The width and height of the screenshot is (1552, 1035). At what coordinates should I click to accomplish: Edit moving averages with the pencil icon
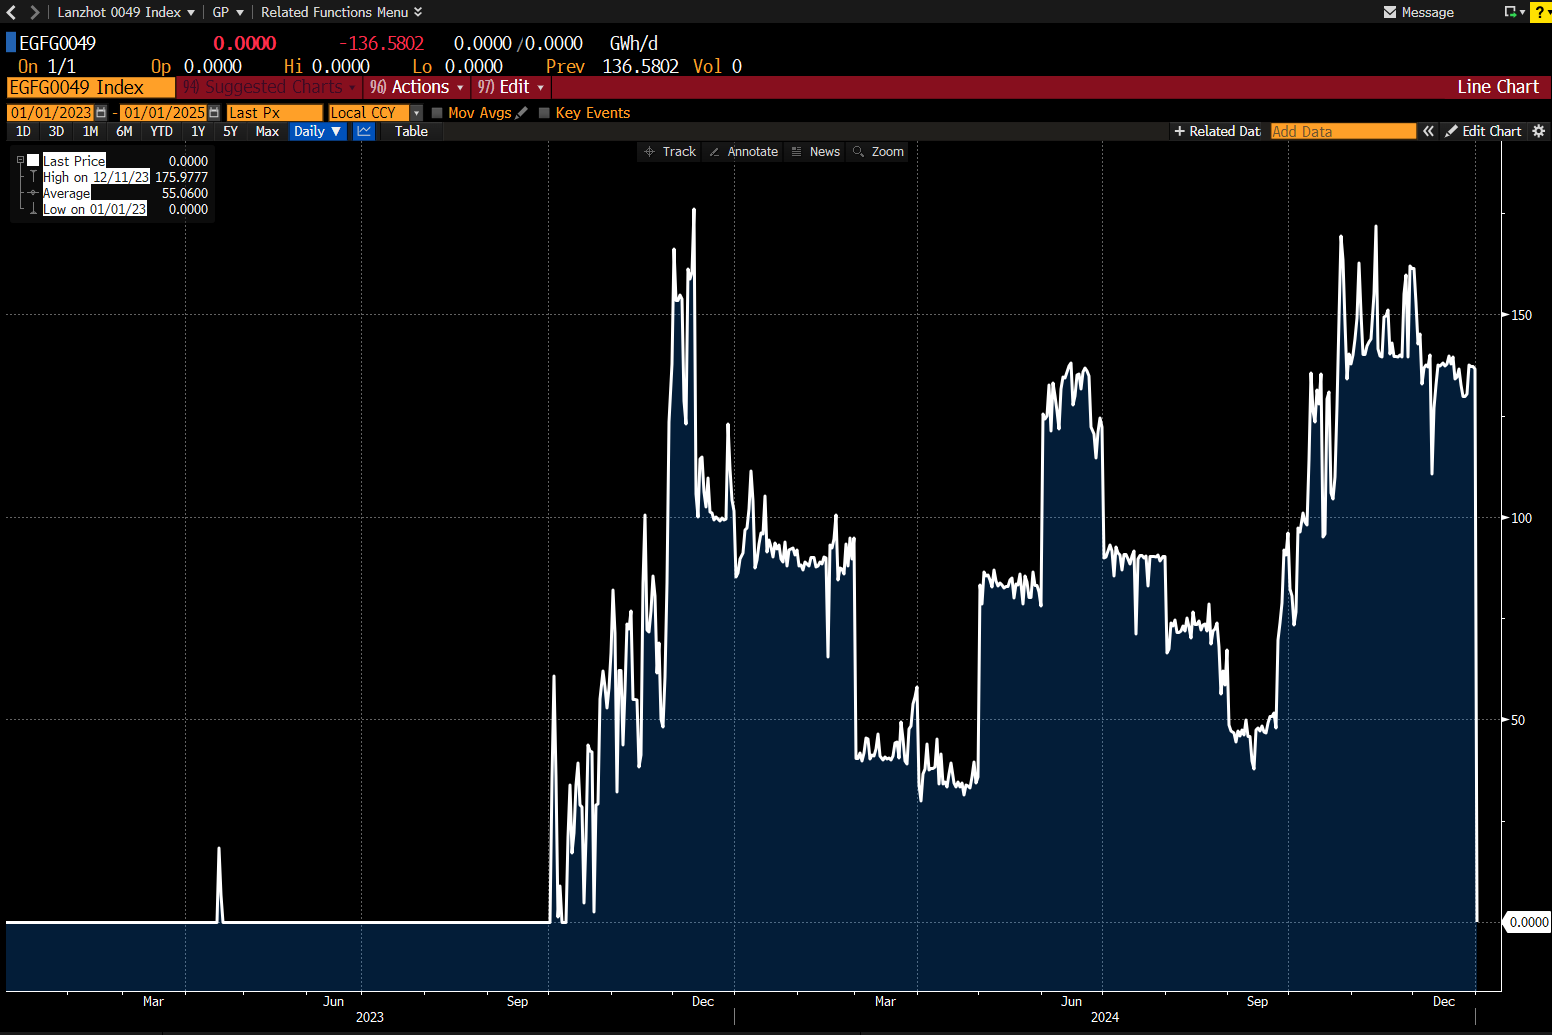coord(521,113)
